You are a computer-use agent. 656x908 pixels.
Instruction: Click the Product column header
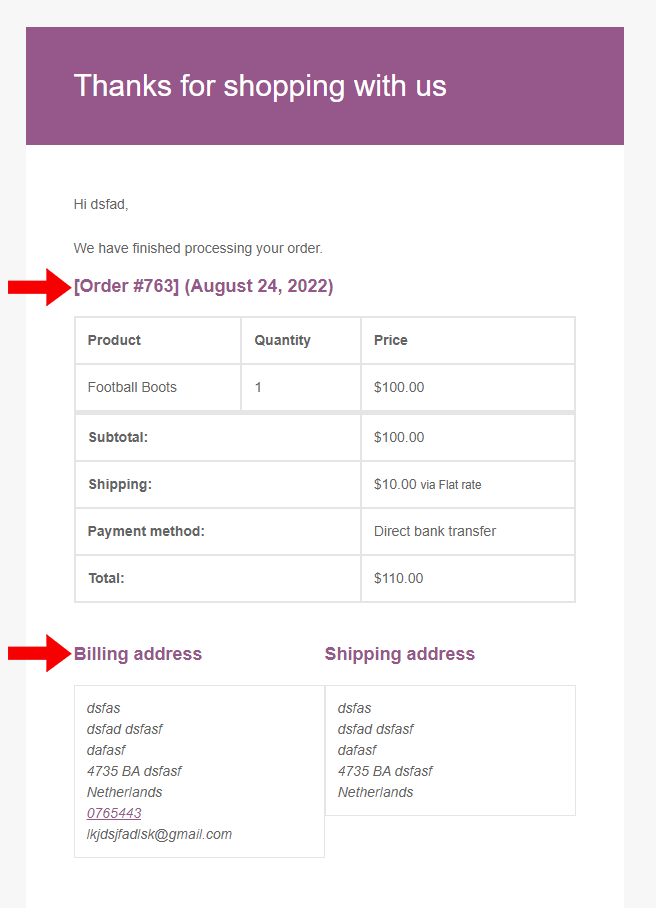pyautogui.click(x=114, y=340)
